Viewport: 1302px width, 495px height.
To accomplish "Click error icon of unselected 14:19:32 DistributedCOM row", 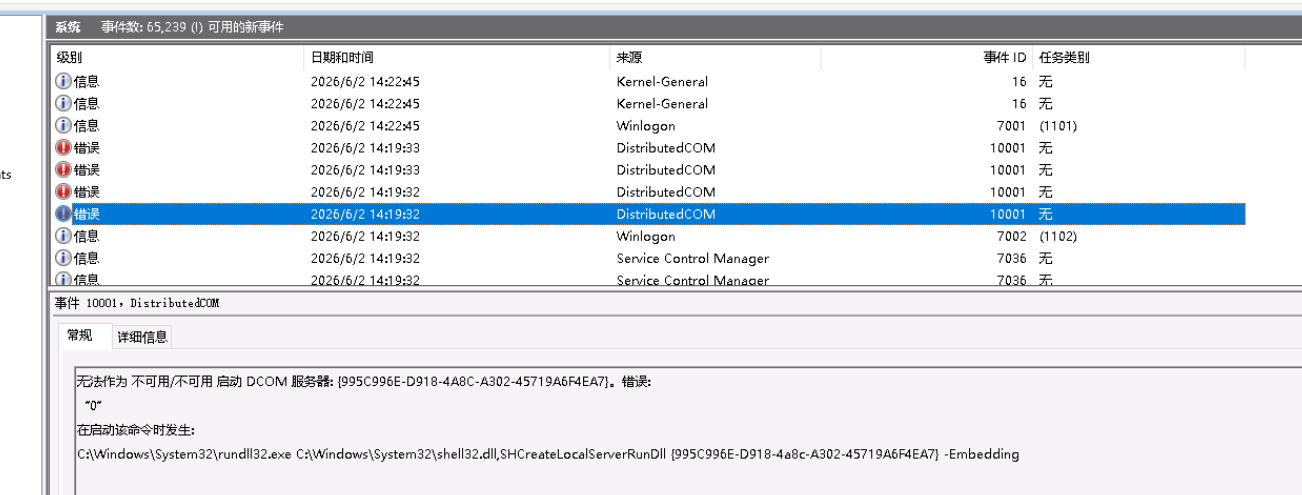I will 63,192.
